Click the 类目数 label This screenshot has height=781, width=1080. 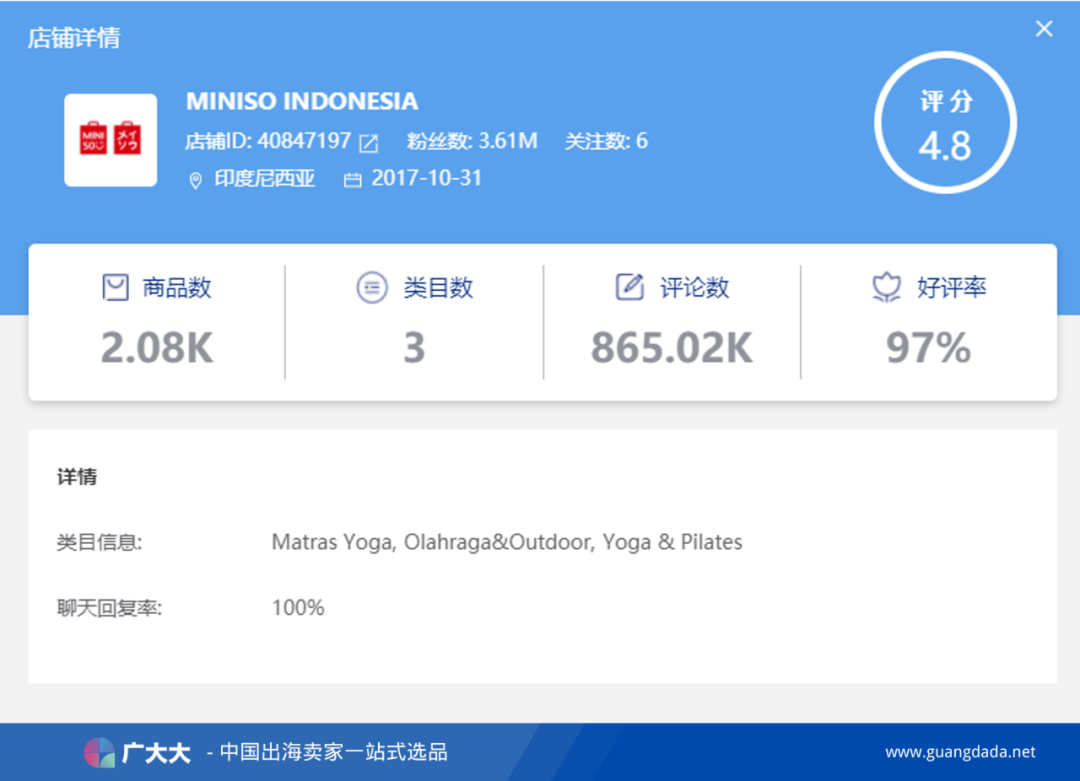point(438,287)
